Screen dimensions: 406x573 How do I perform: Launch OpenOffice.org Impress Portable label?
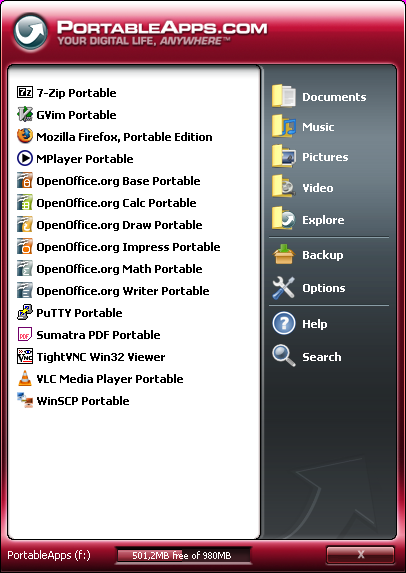pos(128,247)
